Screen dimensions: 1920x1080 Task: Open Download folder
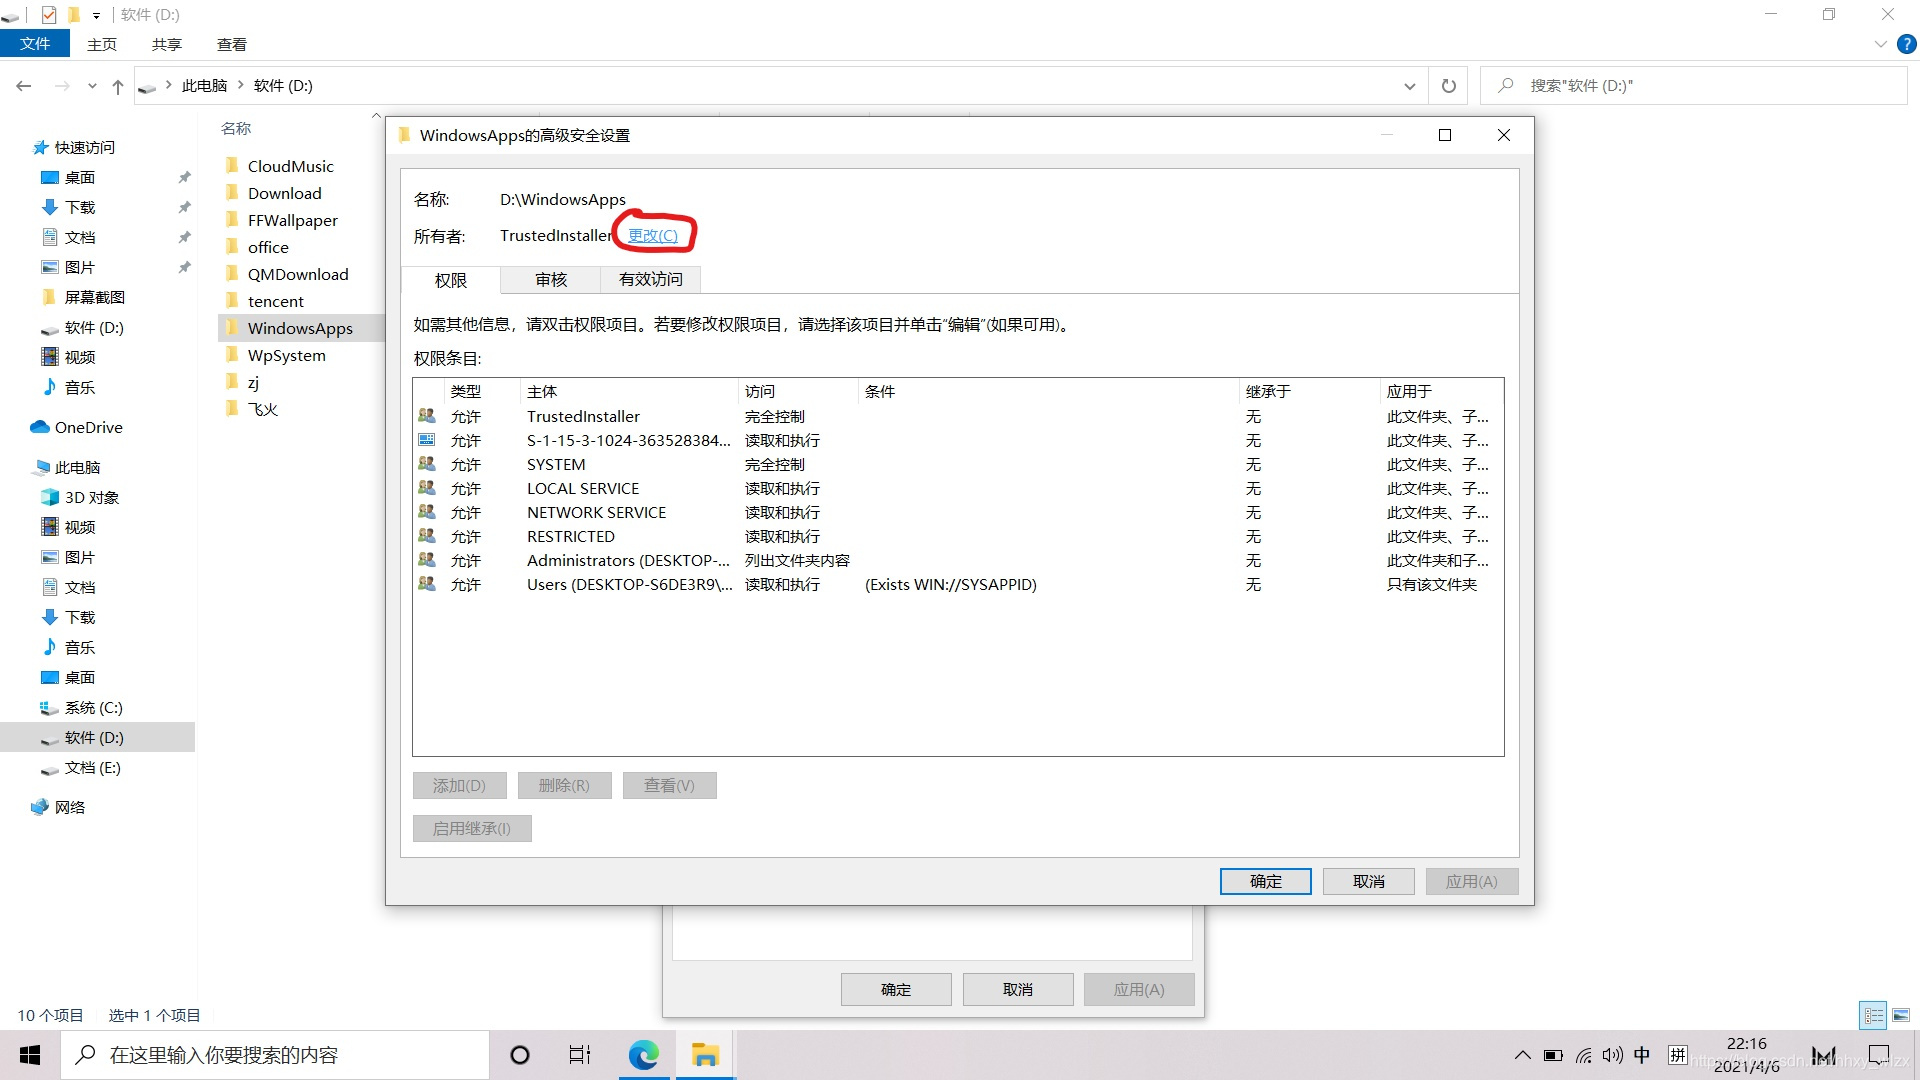[x=284, y=193]
